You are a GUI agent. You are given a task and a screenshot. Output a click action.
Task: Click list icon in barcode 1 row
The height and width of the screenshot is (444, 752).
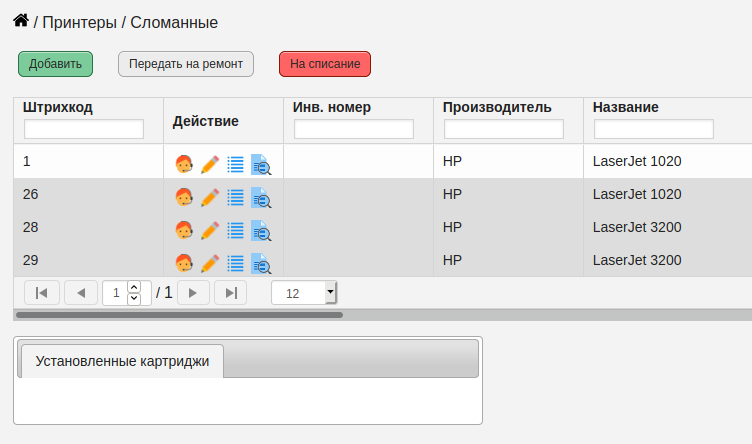235,164
